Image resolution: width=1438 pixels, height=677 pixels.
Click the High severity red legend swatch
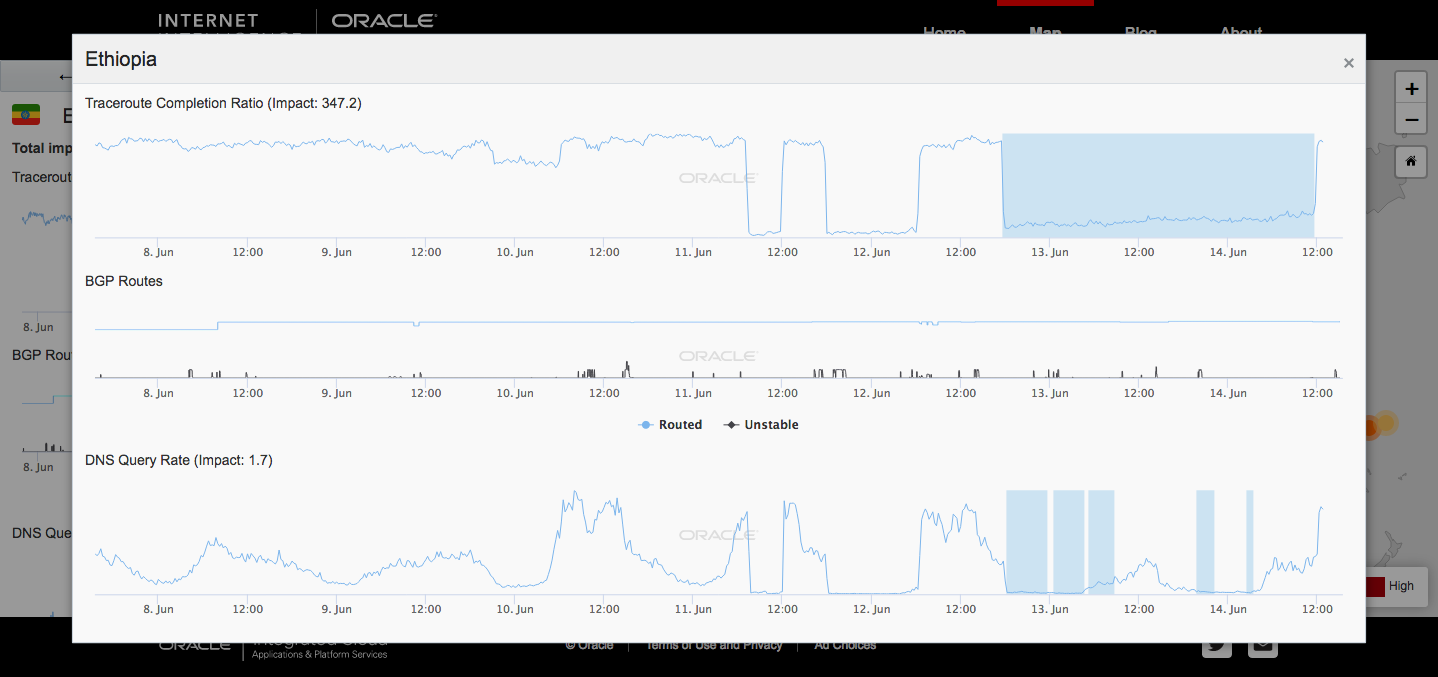1375,587
